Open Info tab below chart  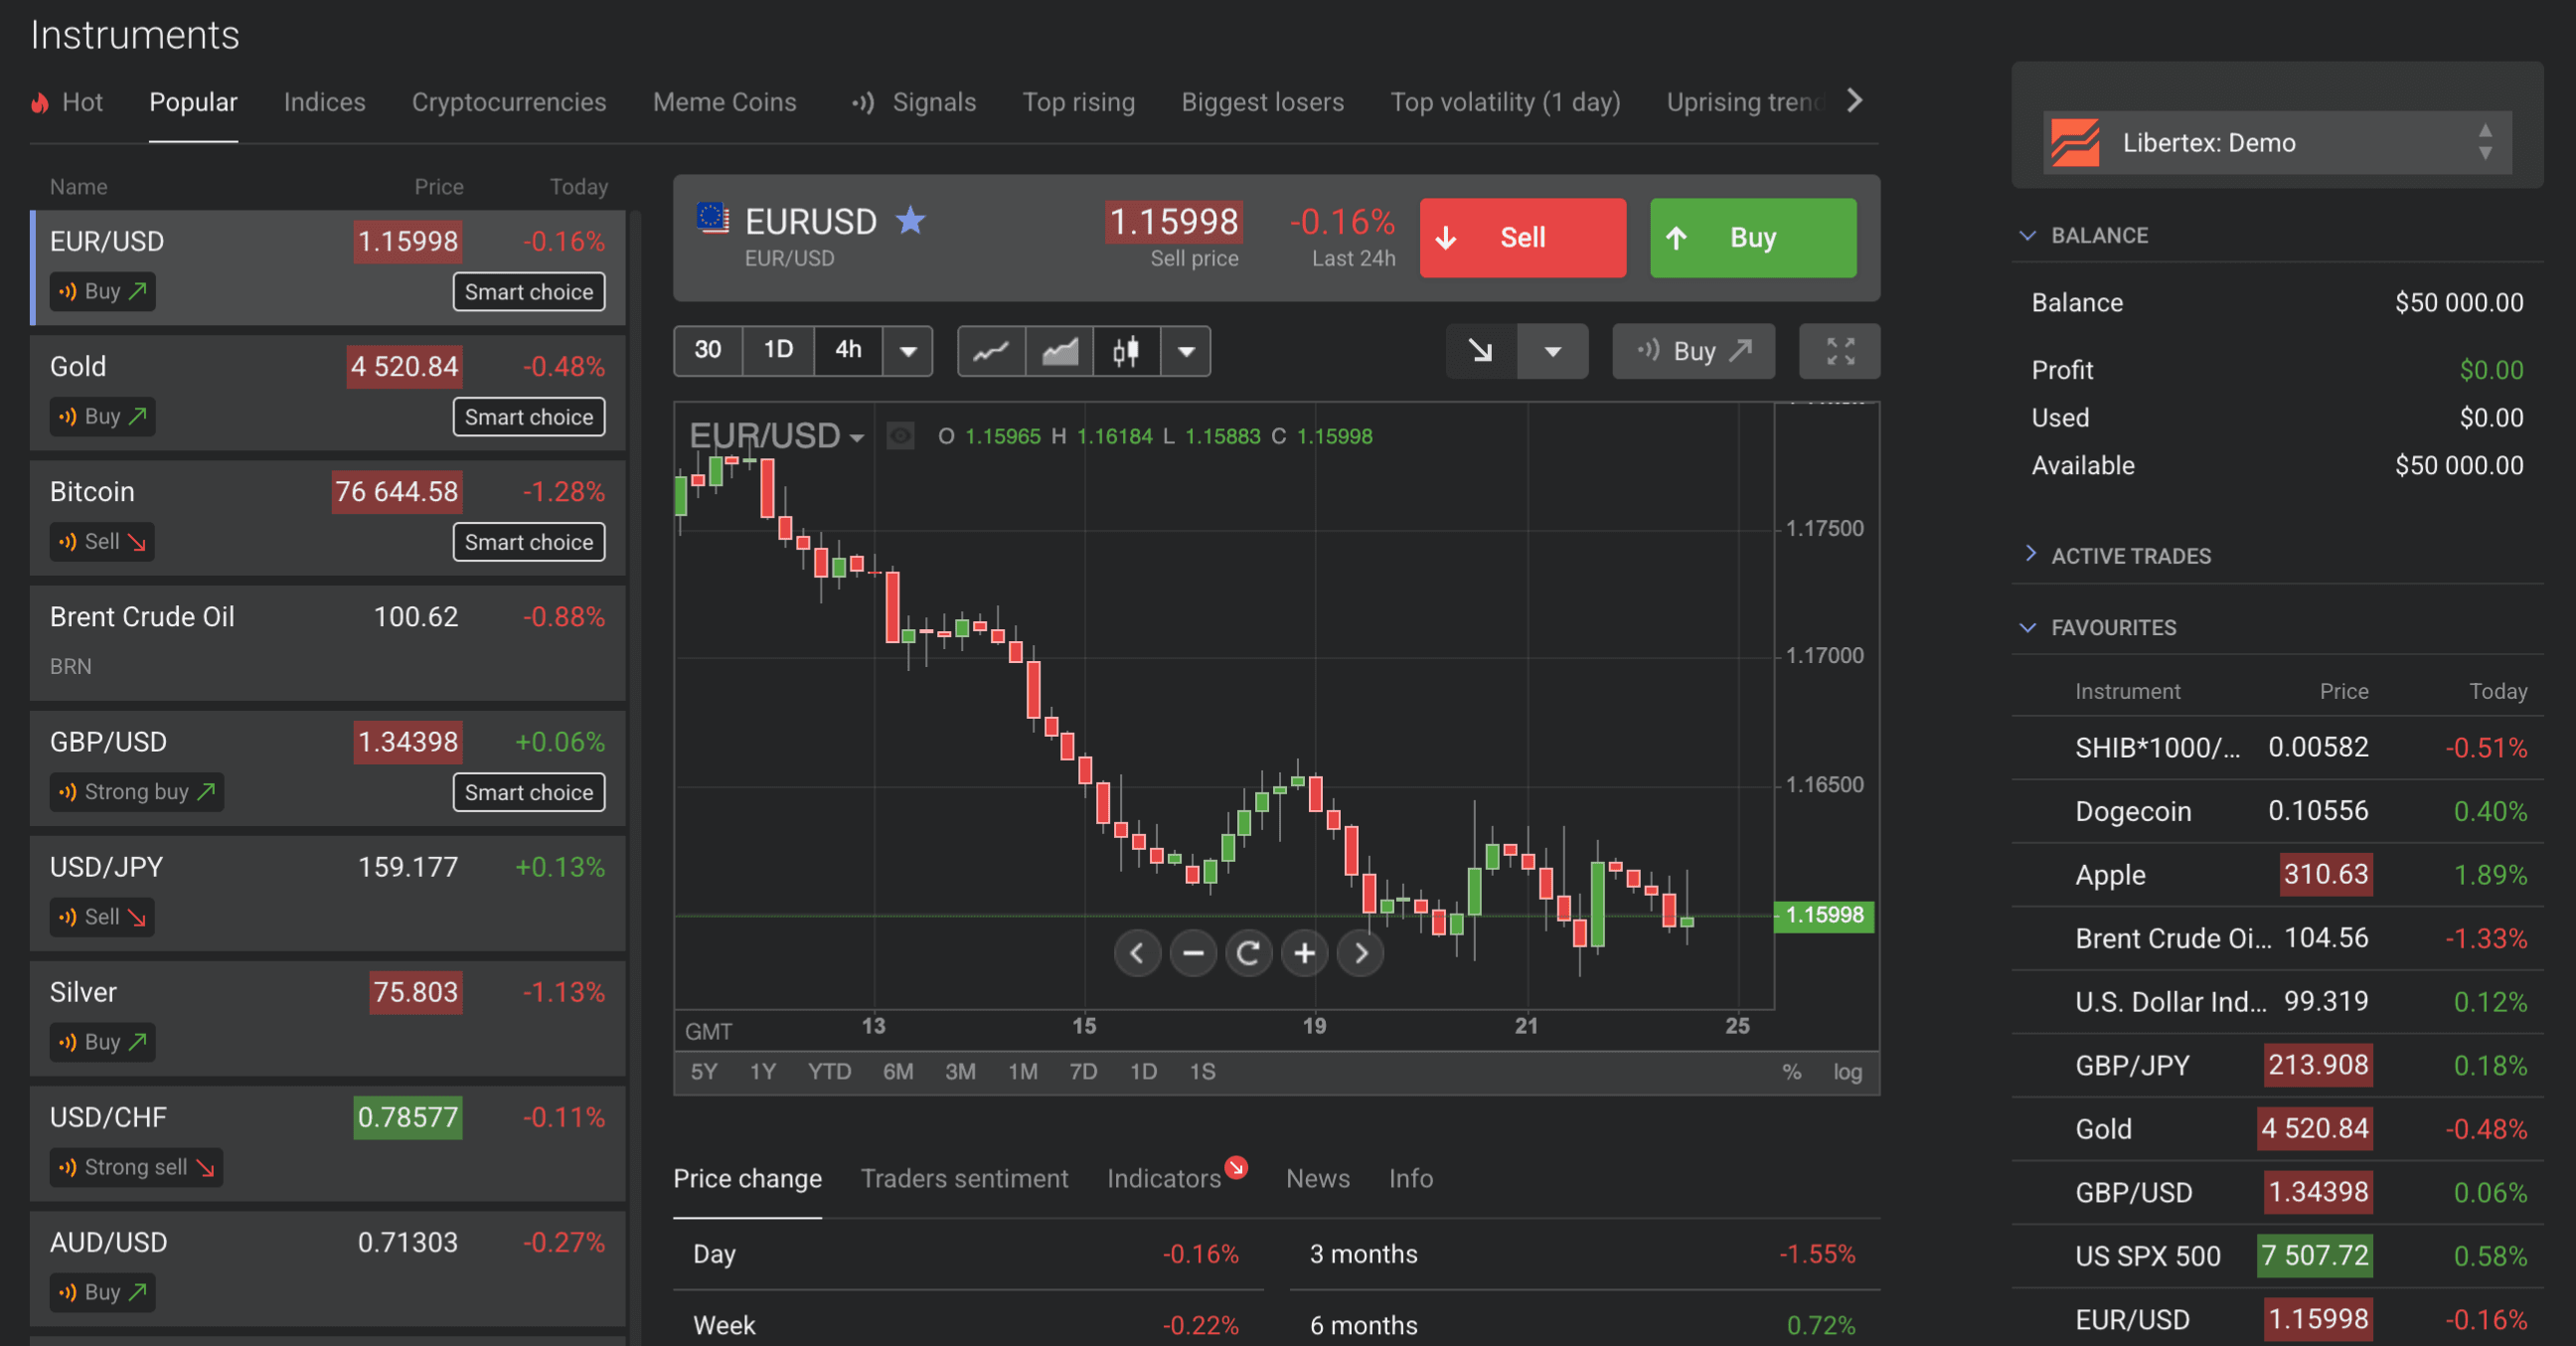click(1410, 1179)
